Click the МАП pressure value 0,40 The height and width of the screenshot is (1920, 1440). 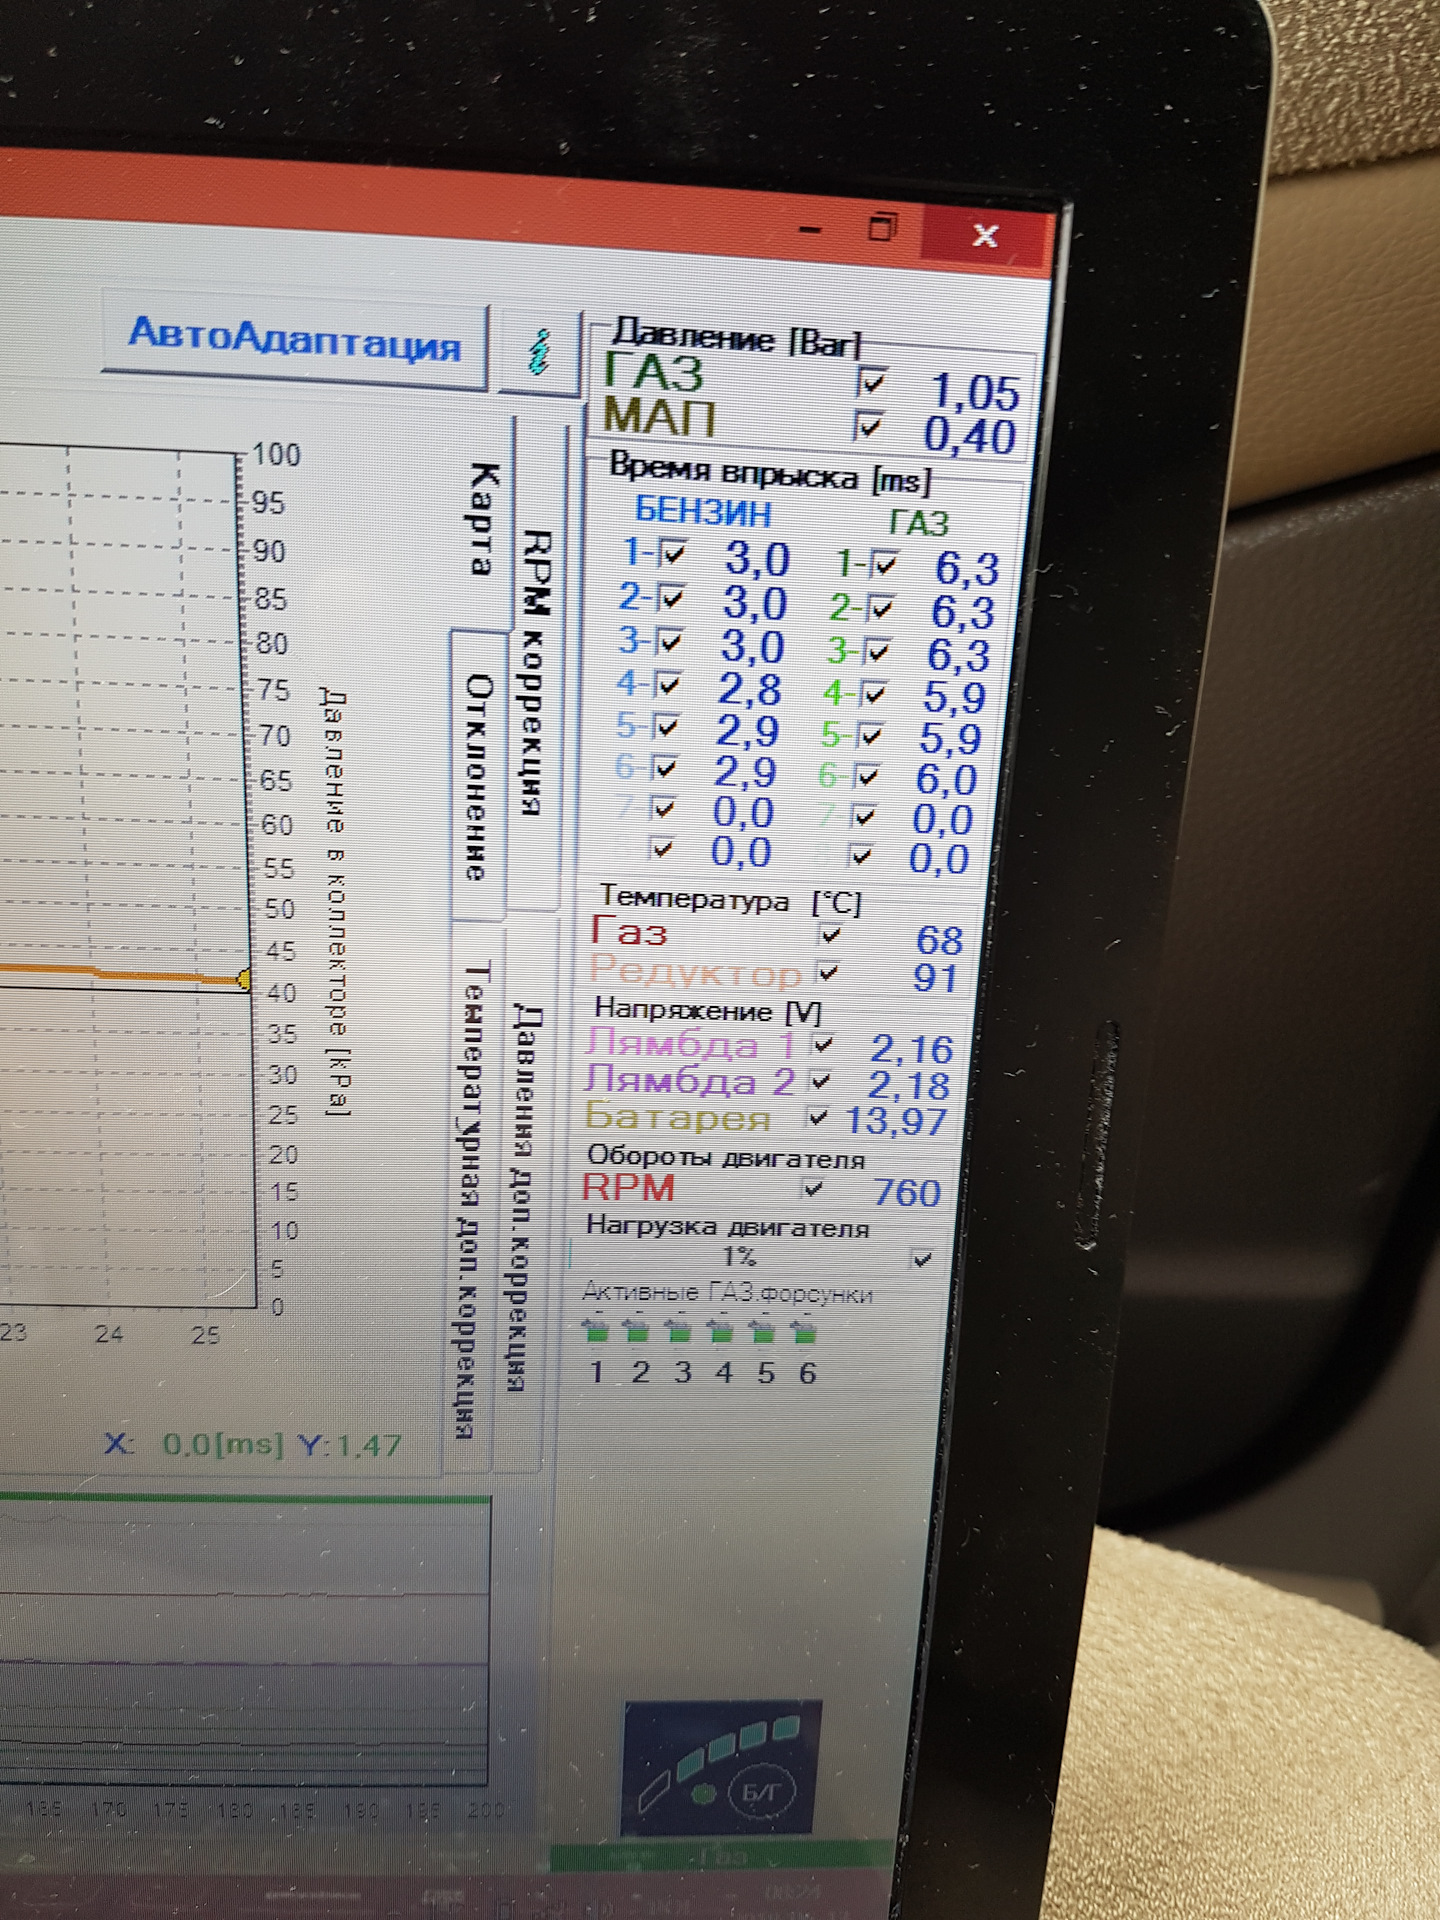(969, 436)
